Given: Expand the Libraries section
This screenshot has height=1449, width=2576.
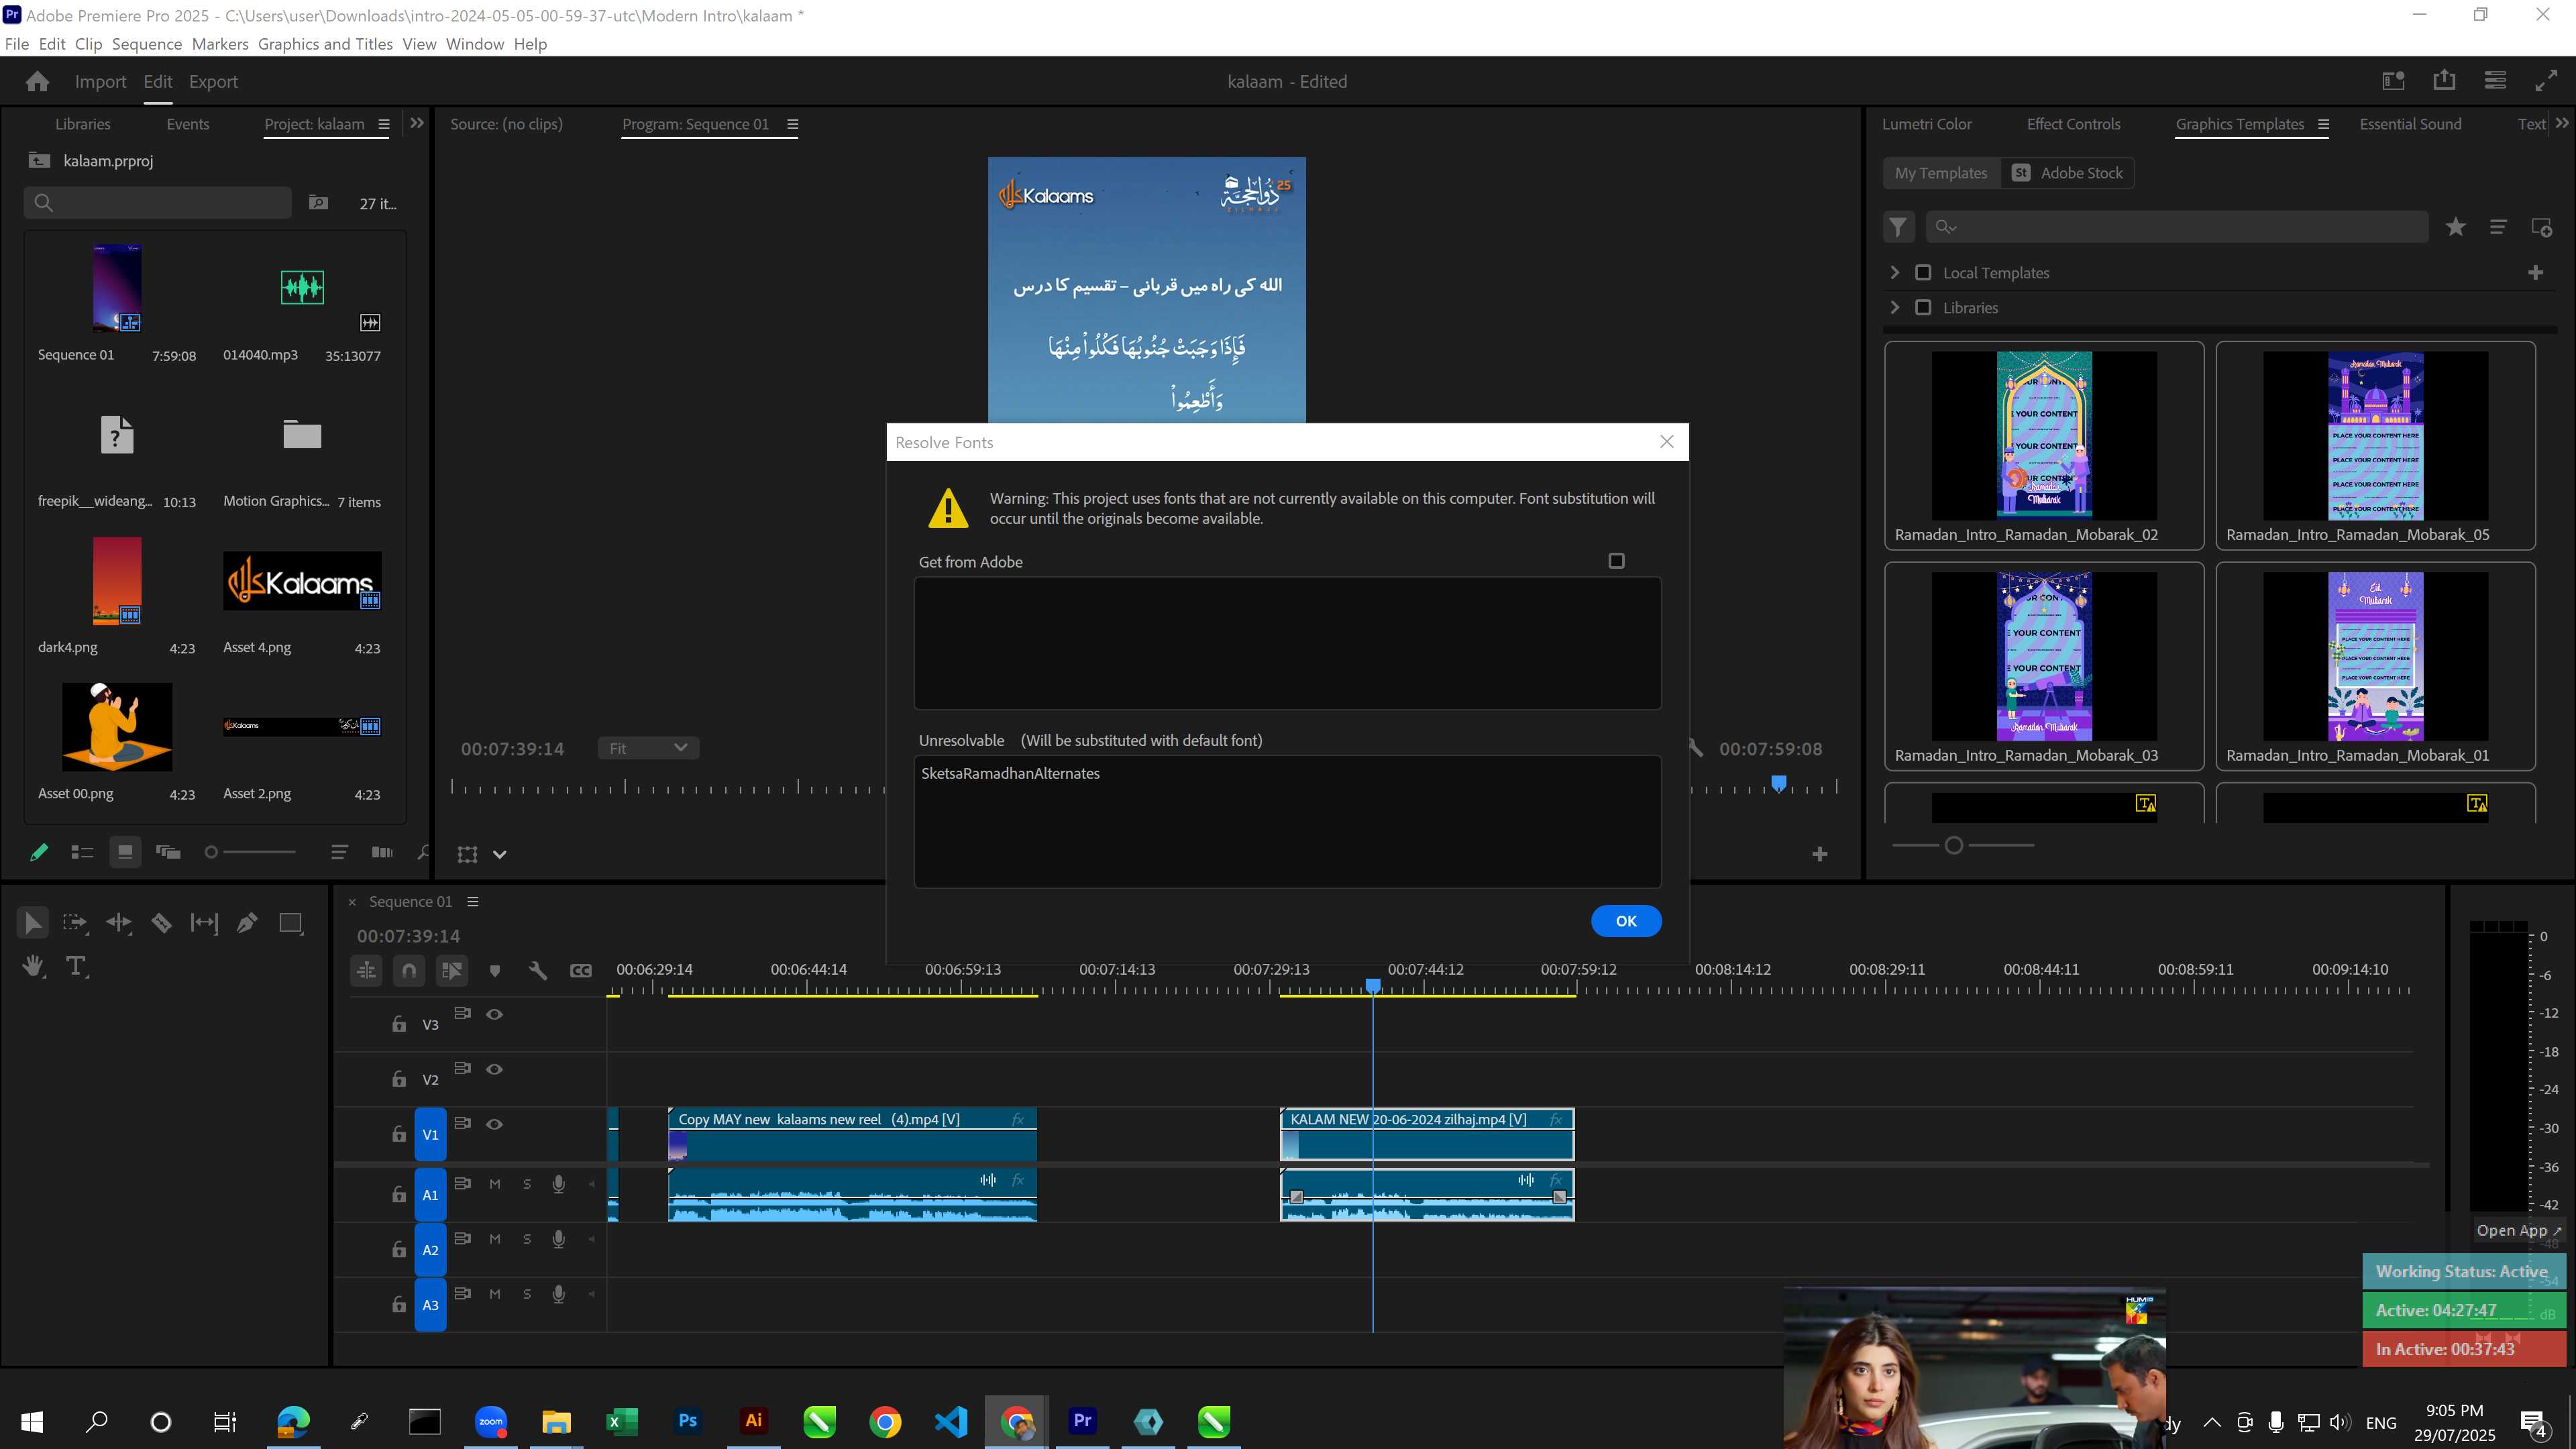Looking at the screenshot, I should pyautogui.click(x=1894, y=307).
